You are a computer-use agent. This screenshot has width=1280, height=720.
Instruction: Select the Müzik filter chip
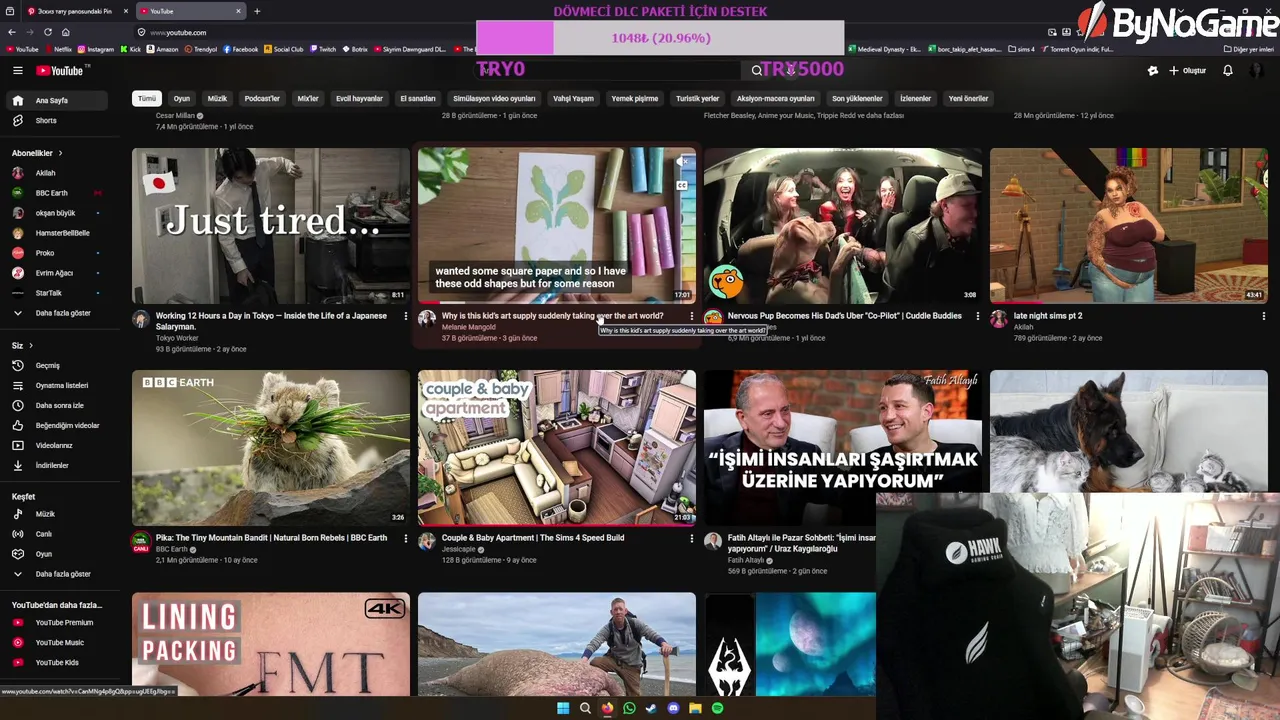coord(217,99)
